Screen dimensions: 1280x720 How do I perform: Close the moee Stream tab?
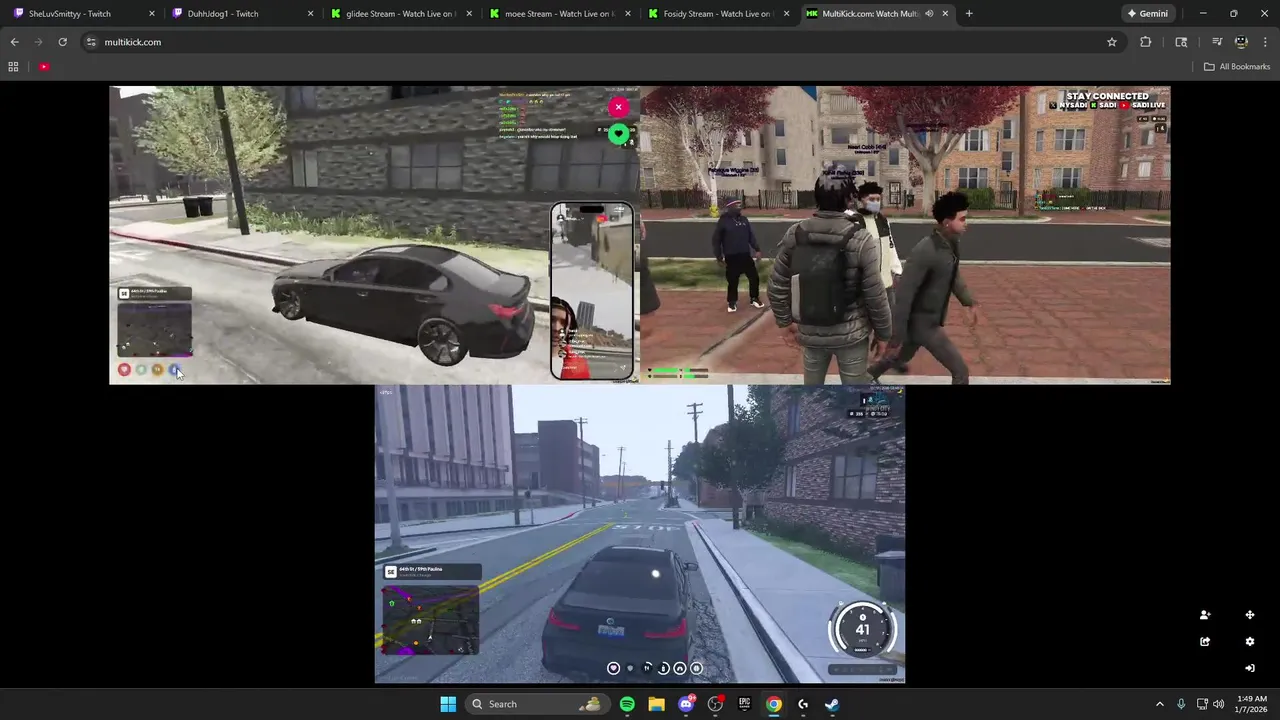tap(628, 14)
